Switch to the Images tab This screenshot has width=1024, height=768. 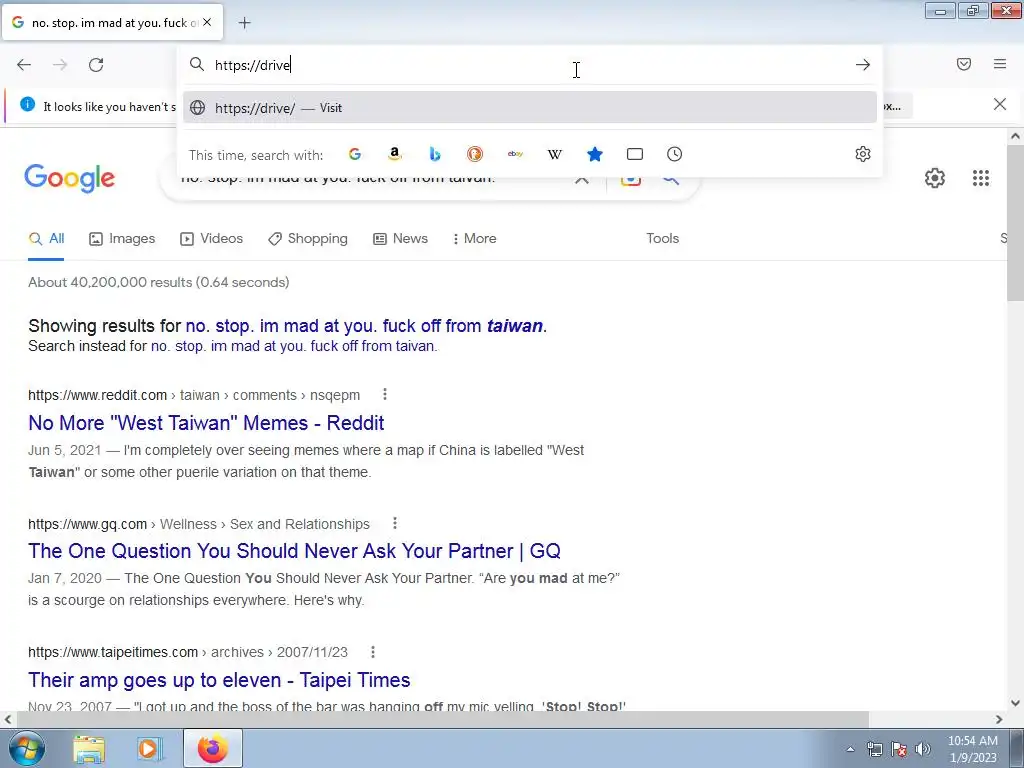point(122,238)
